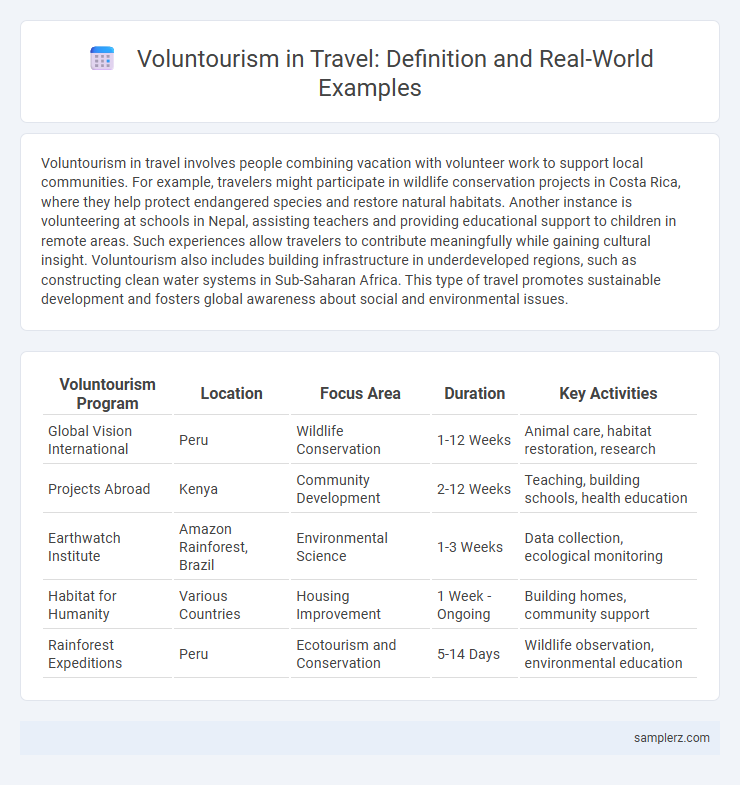
Task: Click Wildlife observation, environmental education cell
Action: [x=608, y=654]
